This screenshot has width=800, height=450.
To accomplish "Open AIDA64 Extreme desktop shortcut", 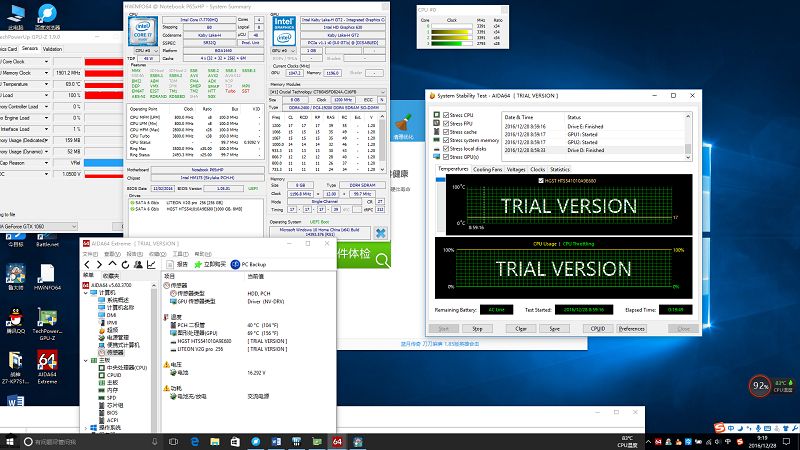I will (47, 366).
